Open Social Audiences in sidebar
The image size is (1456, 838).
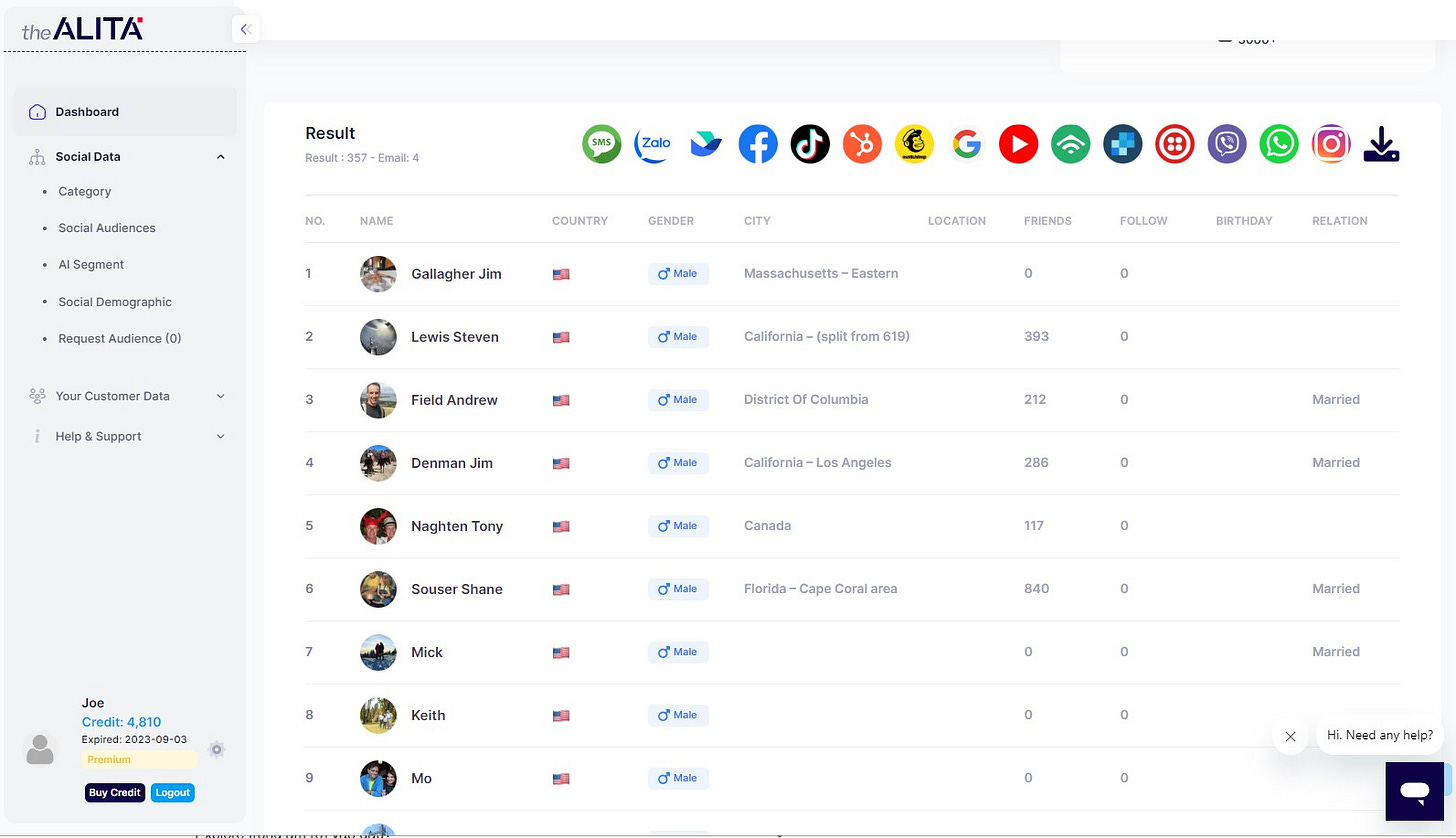pyautogui.click(x=107, y=228)
